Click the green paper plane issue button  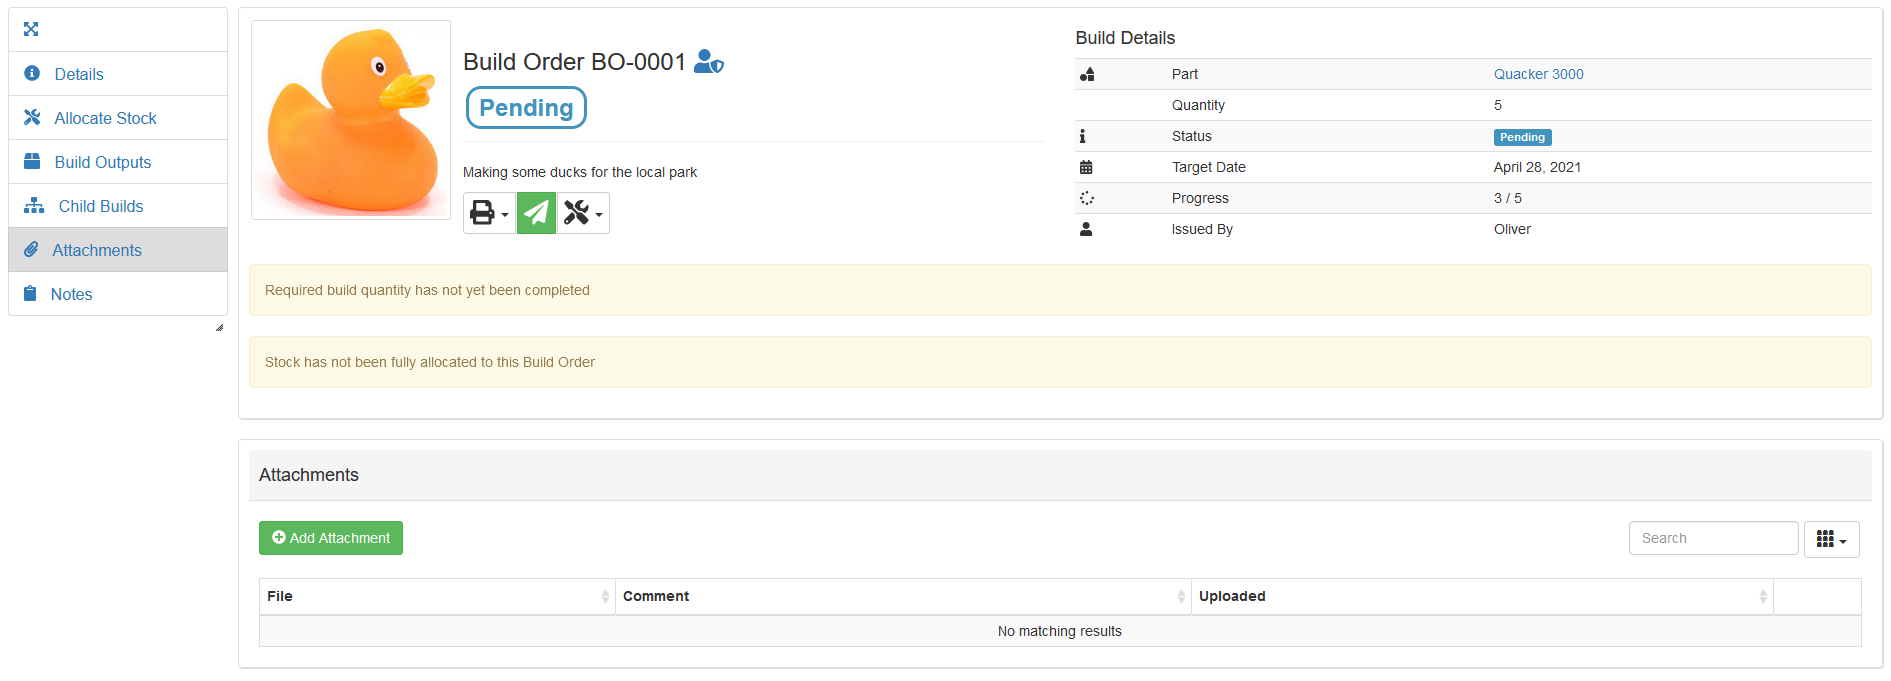(x=536, y=213)
